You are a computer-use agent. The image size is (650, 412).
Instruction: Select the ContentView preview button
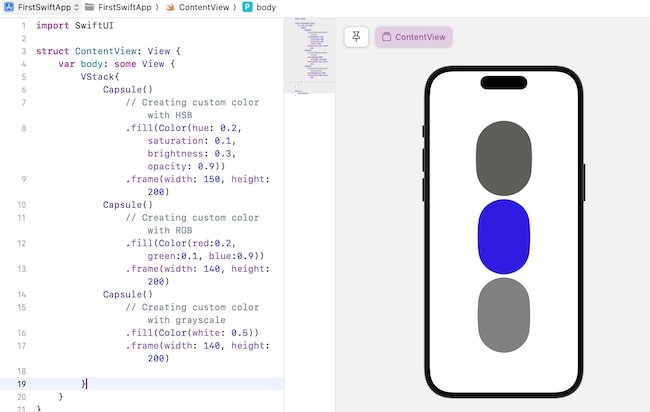(x=413, y=37)
